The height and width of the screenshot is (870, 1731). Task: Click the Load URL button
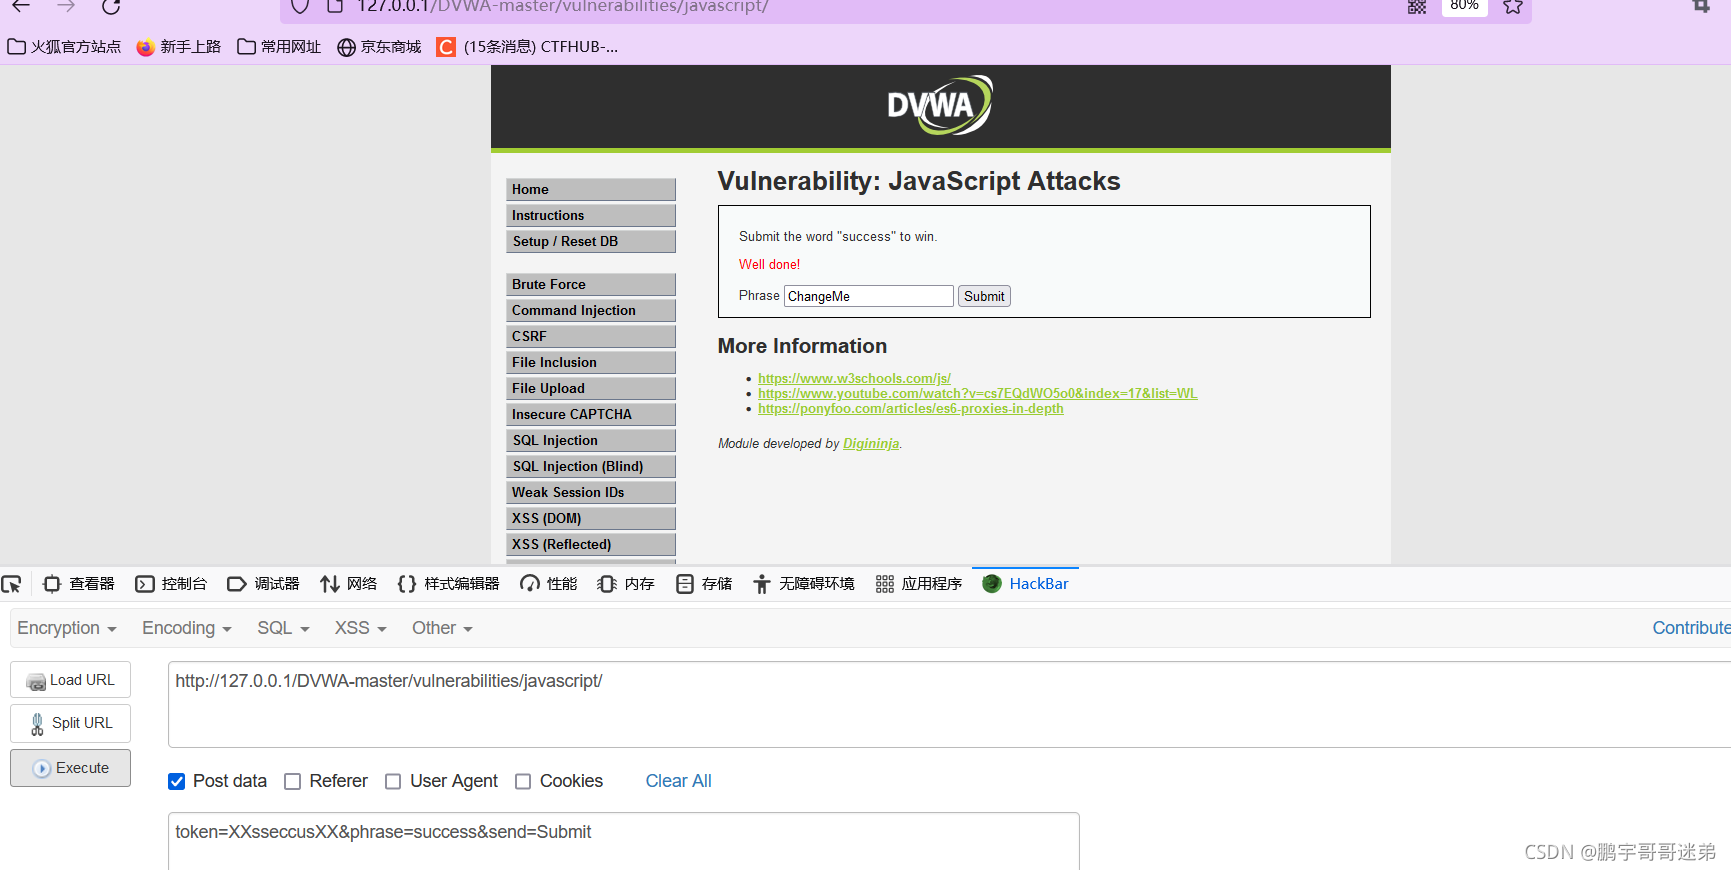coord(70,680)
